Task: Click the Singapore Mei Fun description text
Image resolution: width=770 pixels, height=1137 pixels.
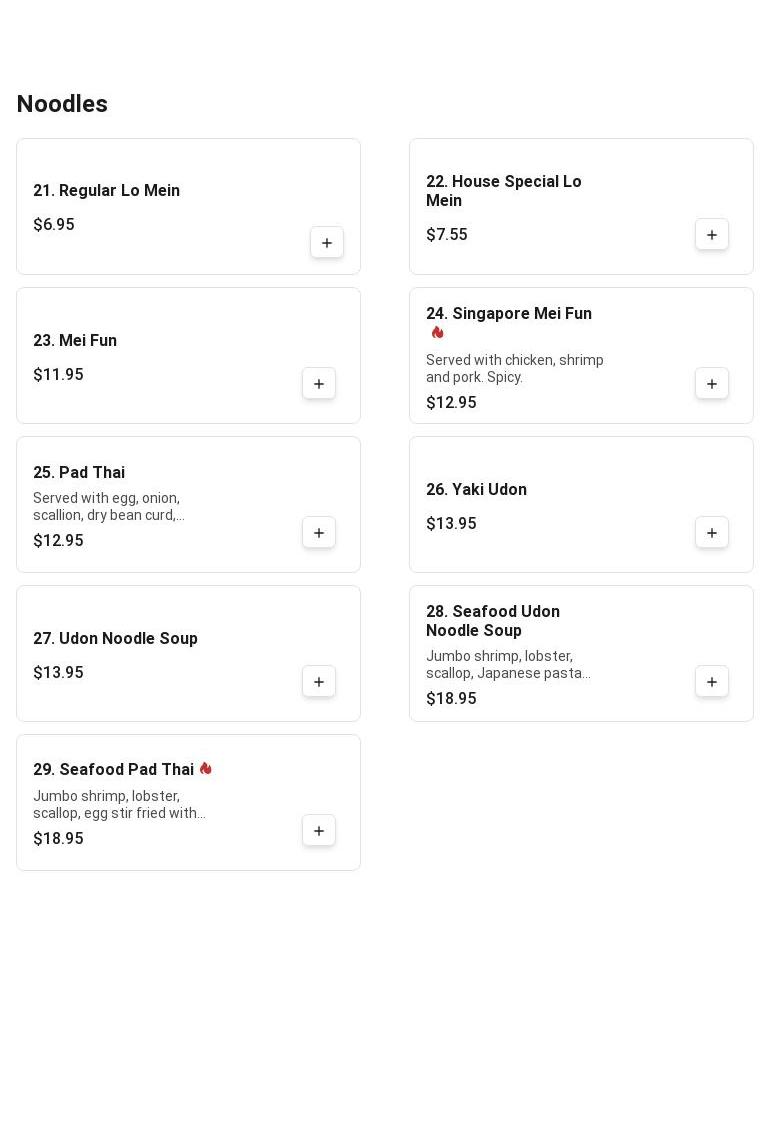Action: [x=514, y=369]
